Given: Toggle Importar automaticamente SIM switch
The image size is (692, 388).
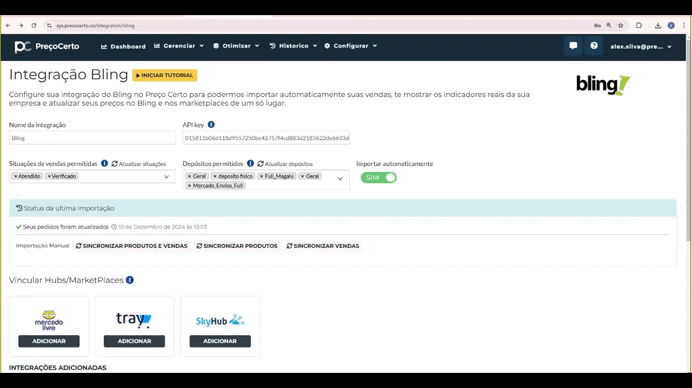Looking at the screenshot, I should [x=379, y=177].
